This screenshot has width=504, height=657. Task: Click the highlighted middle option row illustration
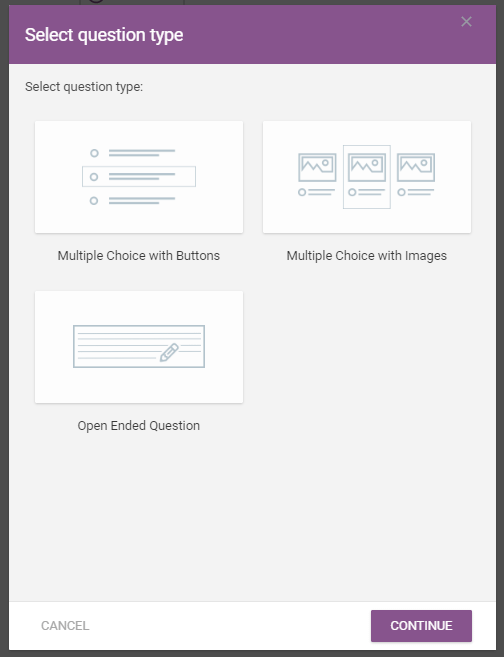[x=139, y=177]
